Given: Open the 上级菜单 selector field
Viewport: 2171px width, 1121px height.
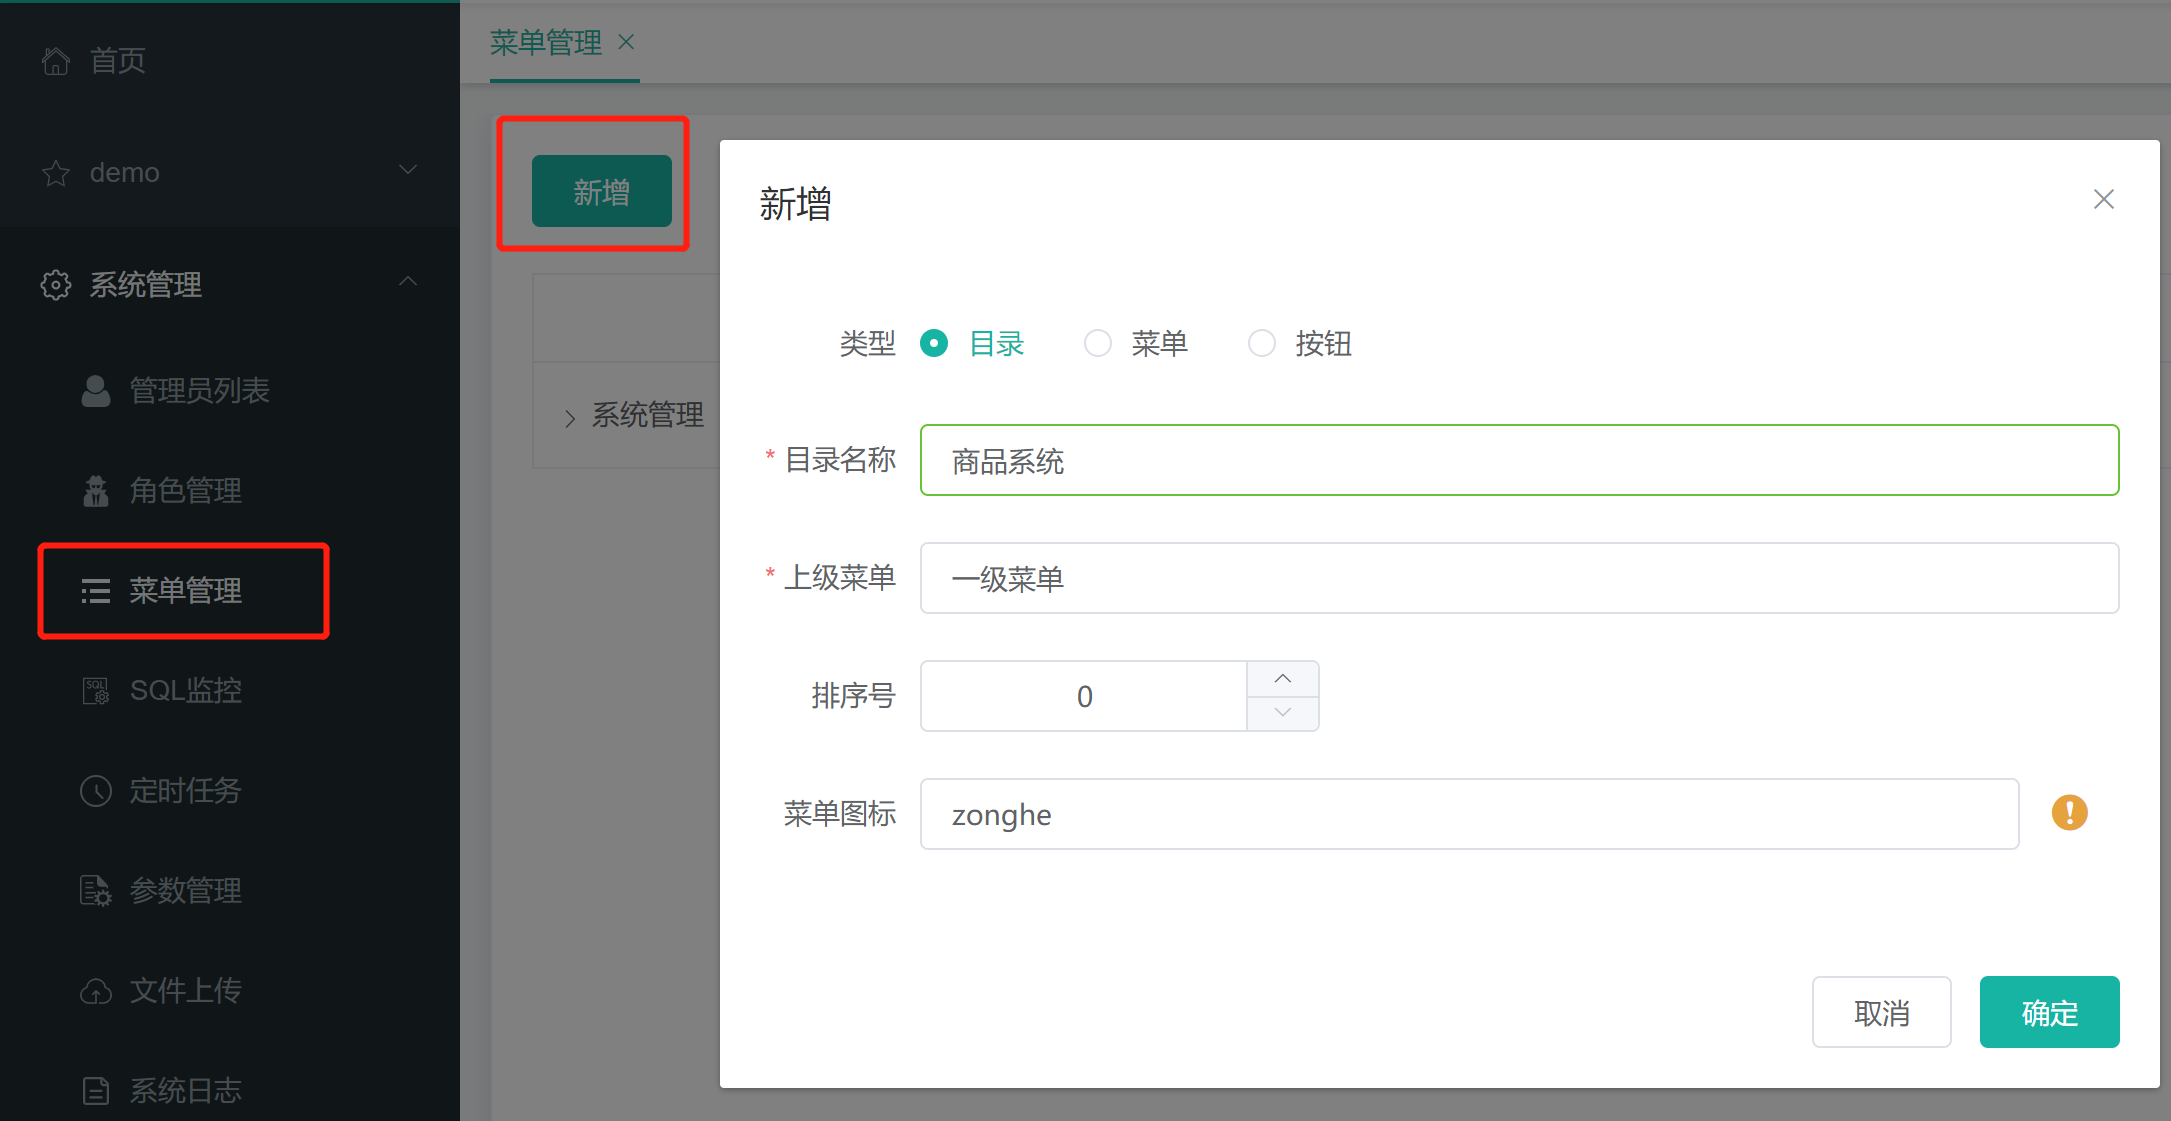Looking at the screenshot, I should (x=1519, y=578).
